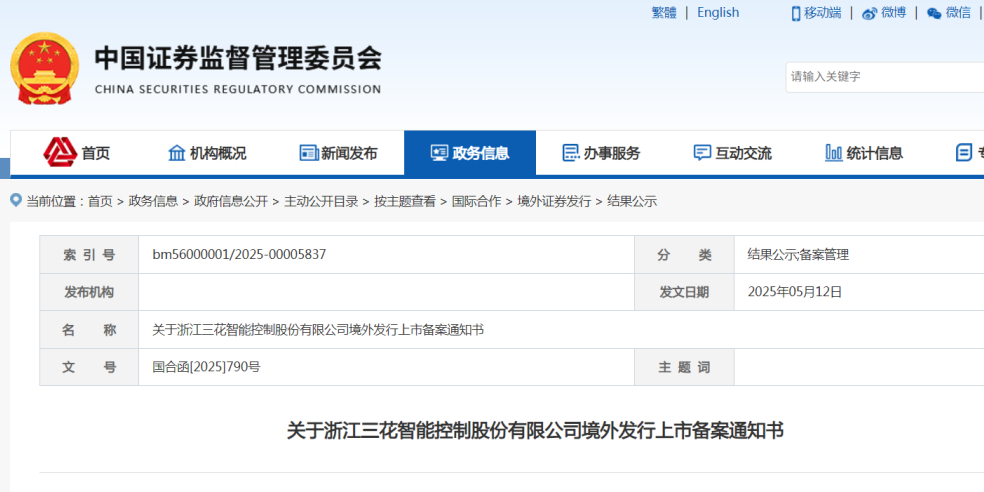Go to 政府信息公开 in breadcrumb
The height and width of the screenshot is (492, 984).
[231, 201]
